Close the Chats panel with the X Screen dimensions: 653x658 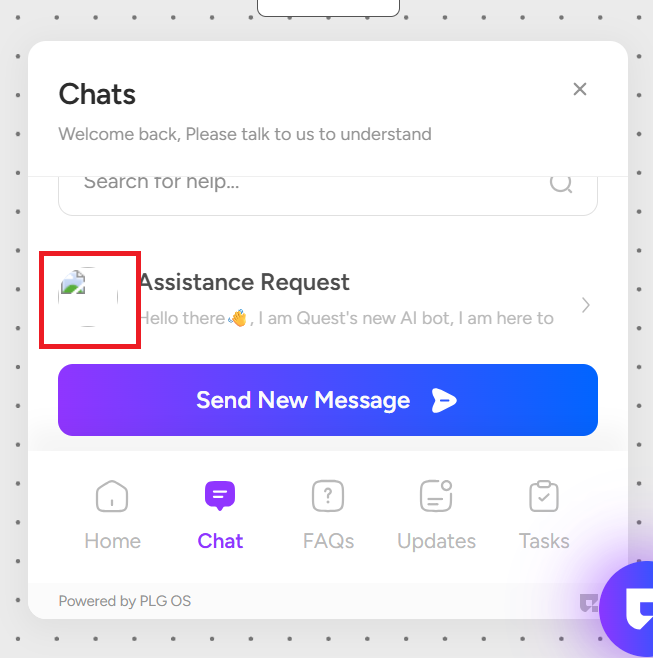click(x=580, y=89)
